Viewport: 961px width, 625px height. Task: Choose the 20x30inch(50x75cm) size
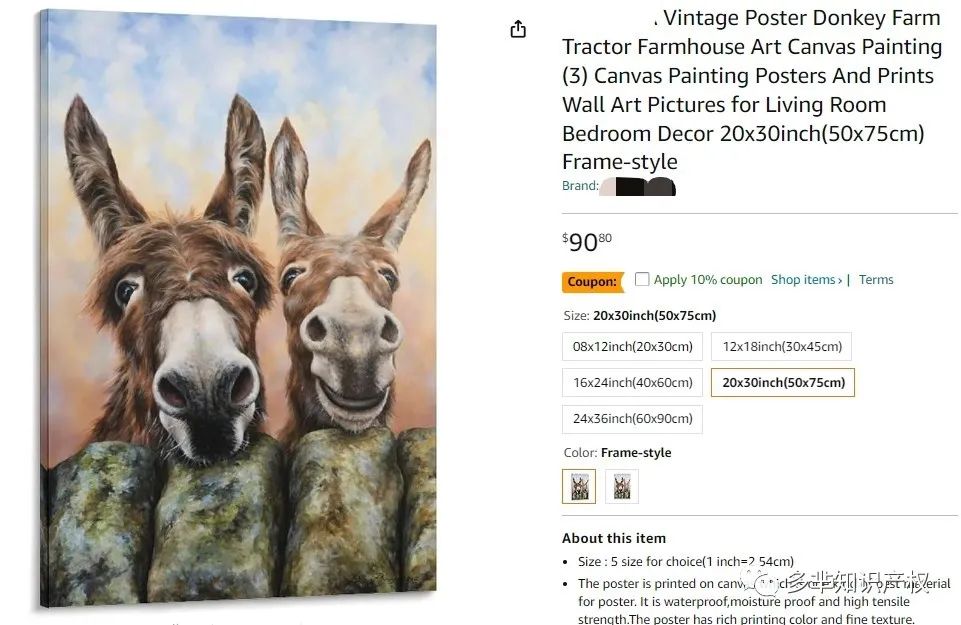coord(783,382)
